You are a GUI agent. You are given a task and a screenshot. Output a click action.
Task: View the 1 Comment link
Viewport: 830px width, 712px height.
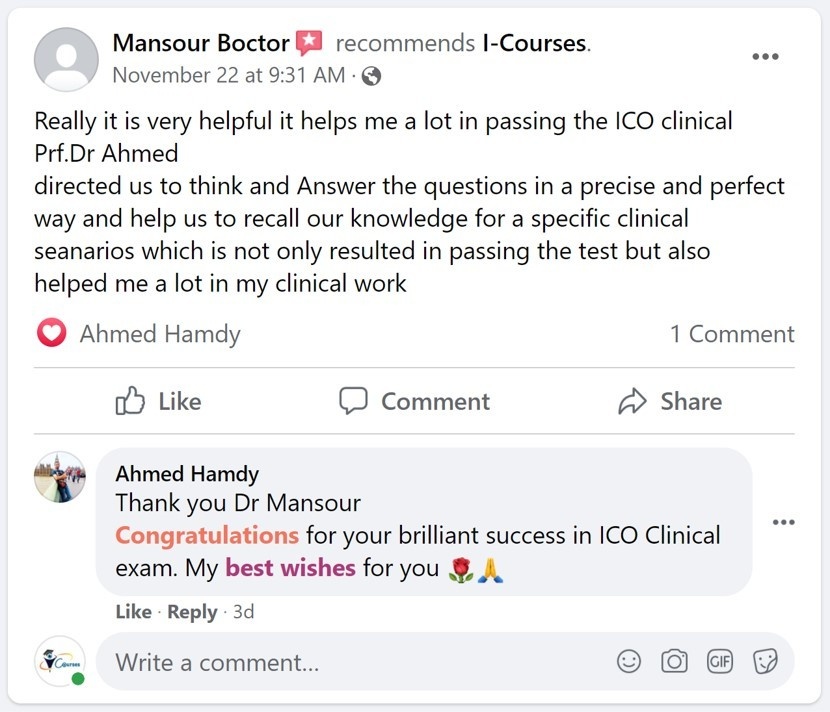coord(732,334)
